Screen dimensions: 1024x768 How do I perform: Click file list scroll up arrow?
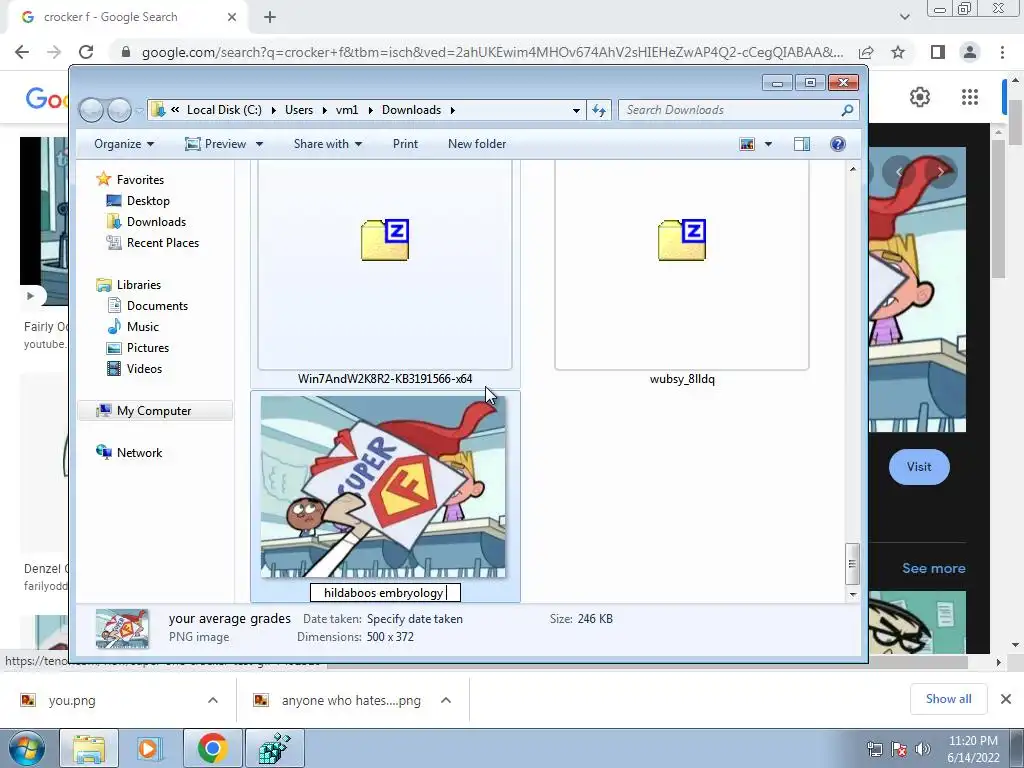tap(852, 169)
